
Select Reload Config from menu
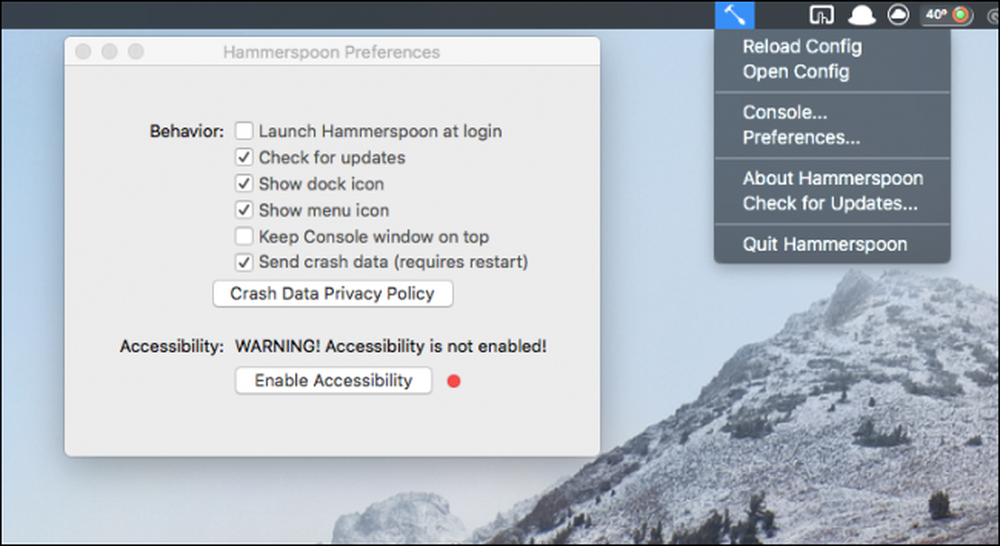coord(832,47)
